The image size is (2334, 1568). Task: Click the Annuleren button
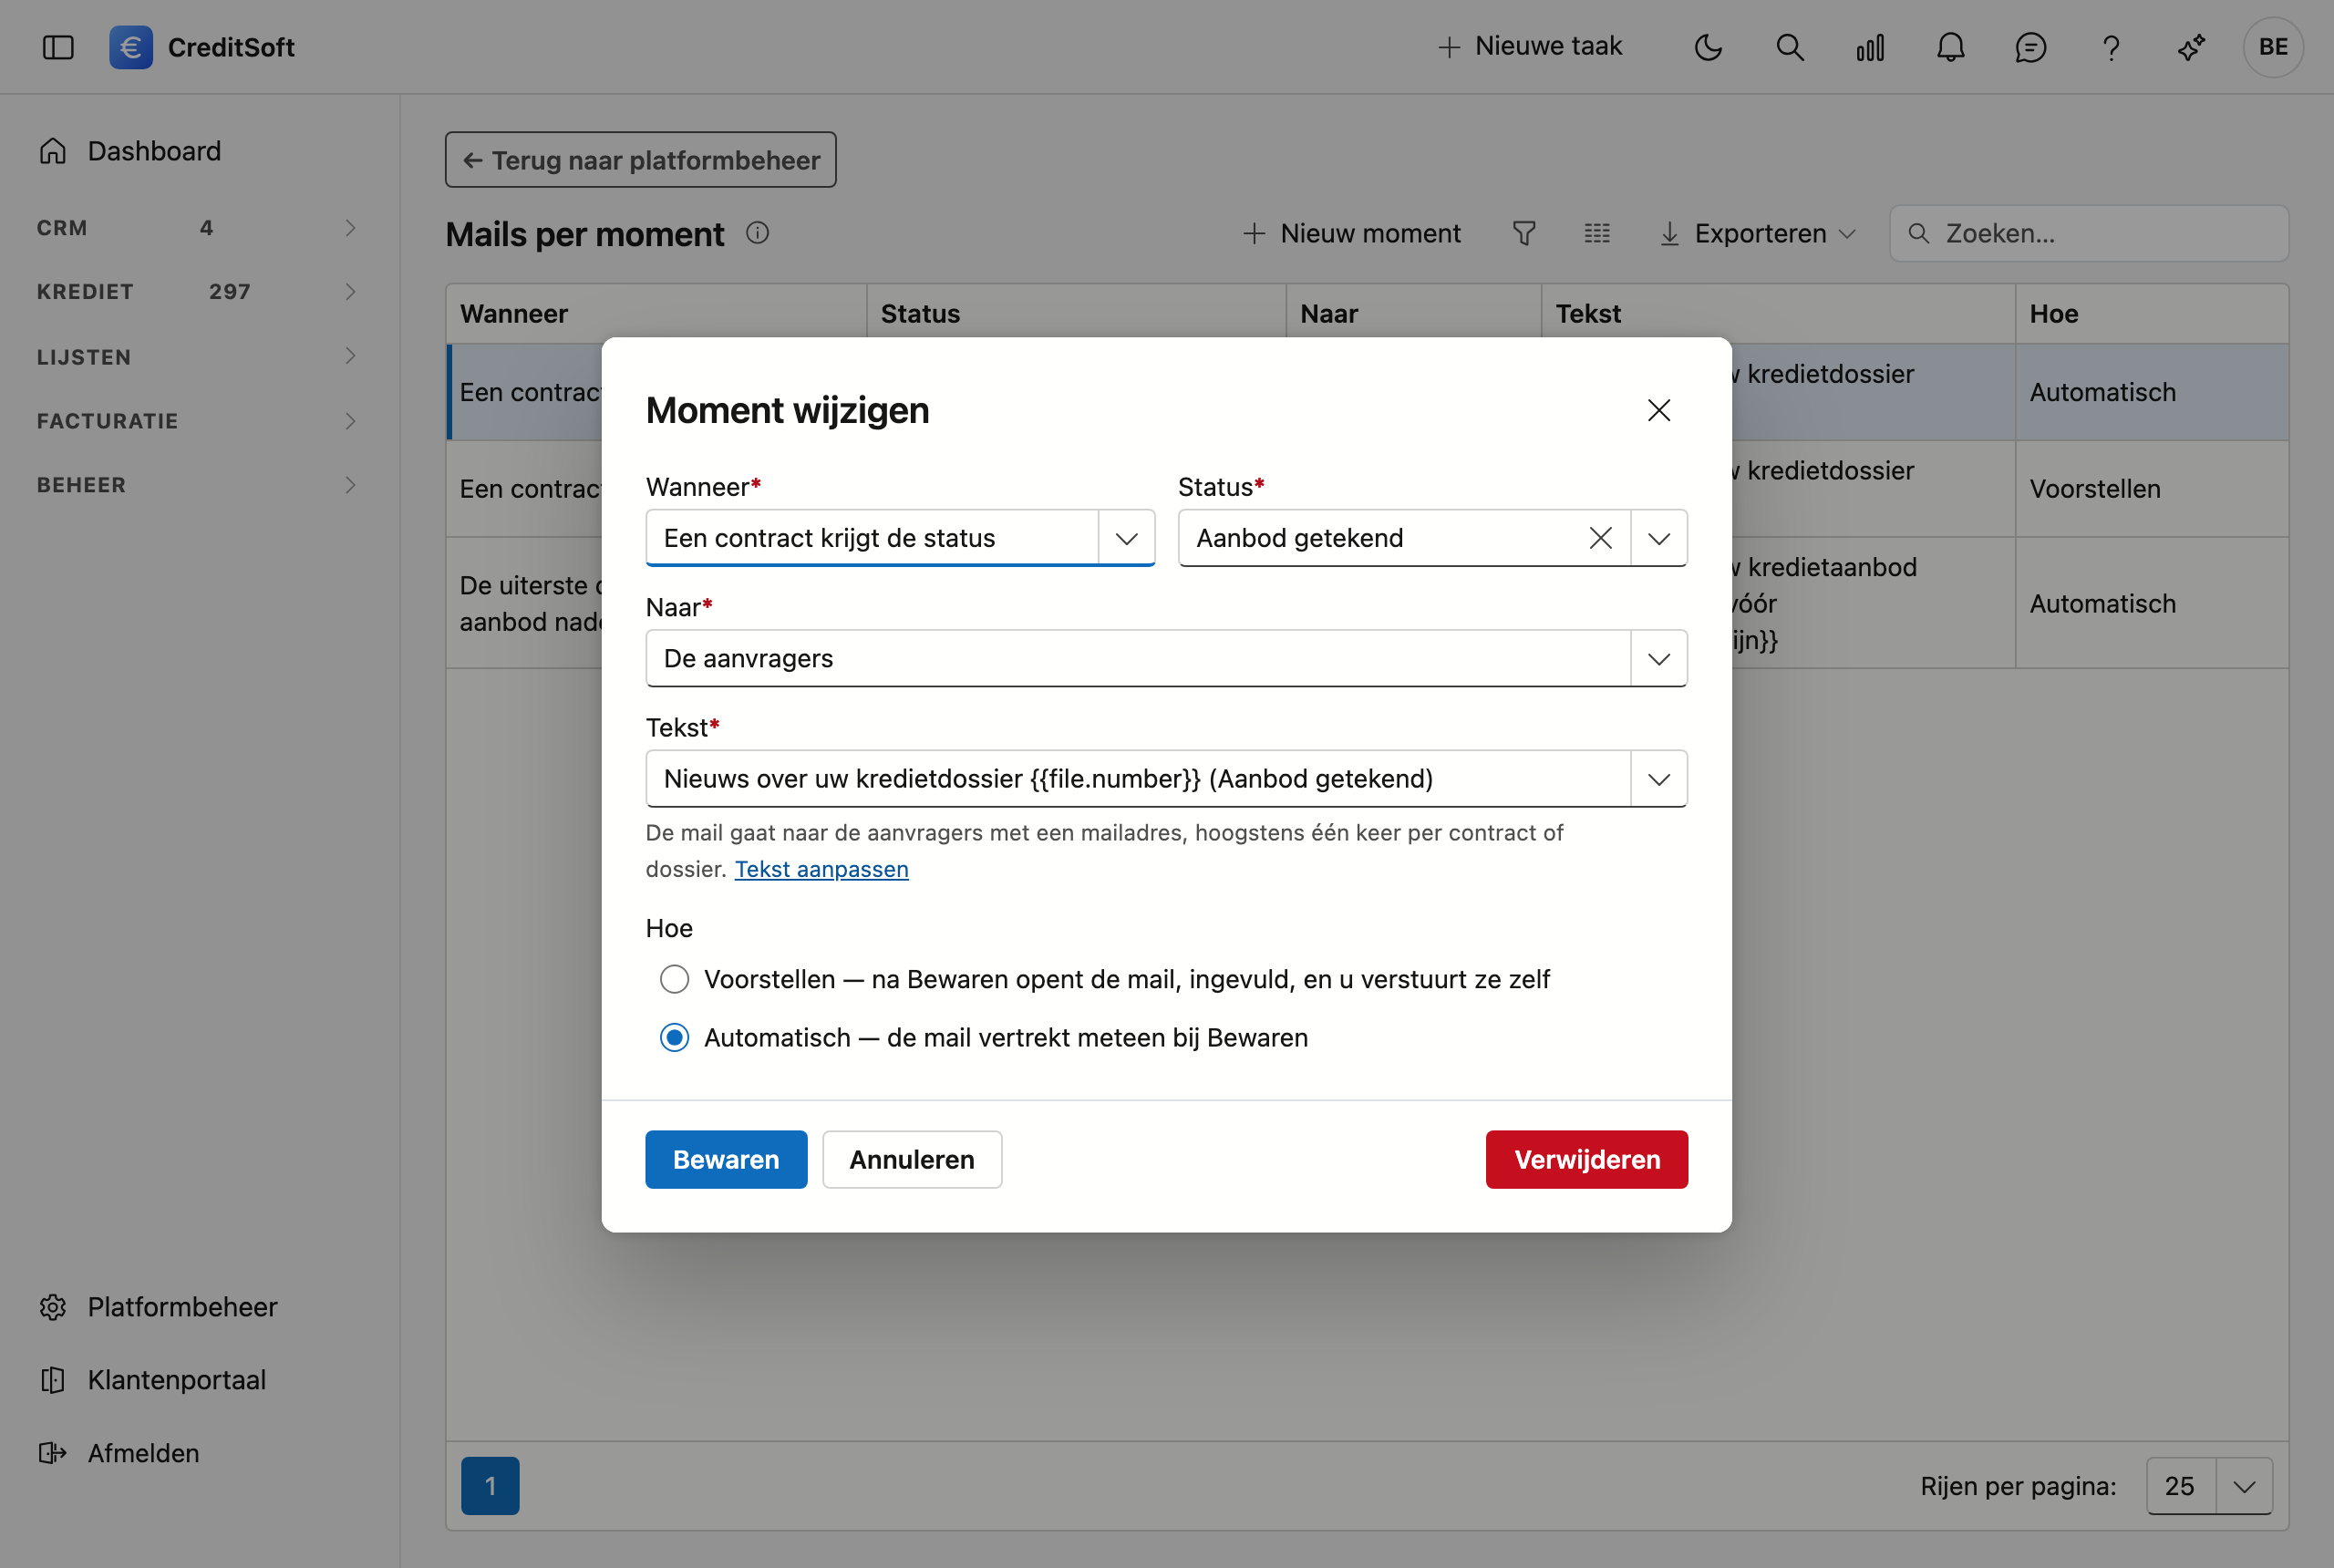912,1160
